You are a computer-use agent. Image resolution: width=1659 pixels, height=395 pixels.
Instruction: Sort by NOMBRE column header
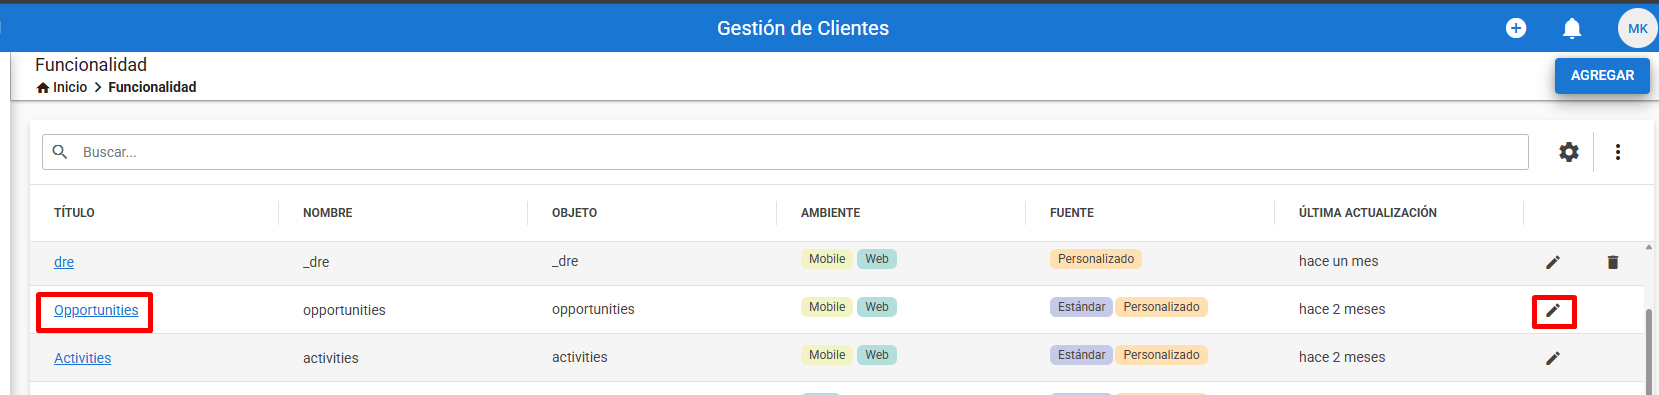coord(328,213)
